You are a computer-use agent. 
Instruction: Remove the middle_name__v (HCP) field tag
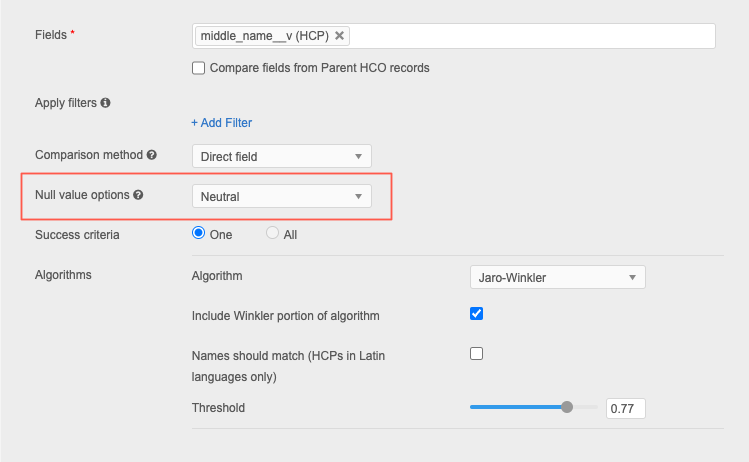[340, 36]
